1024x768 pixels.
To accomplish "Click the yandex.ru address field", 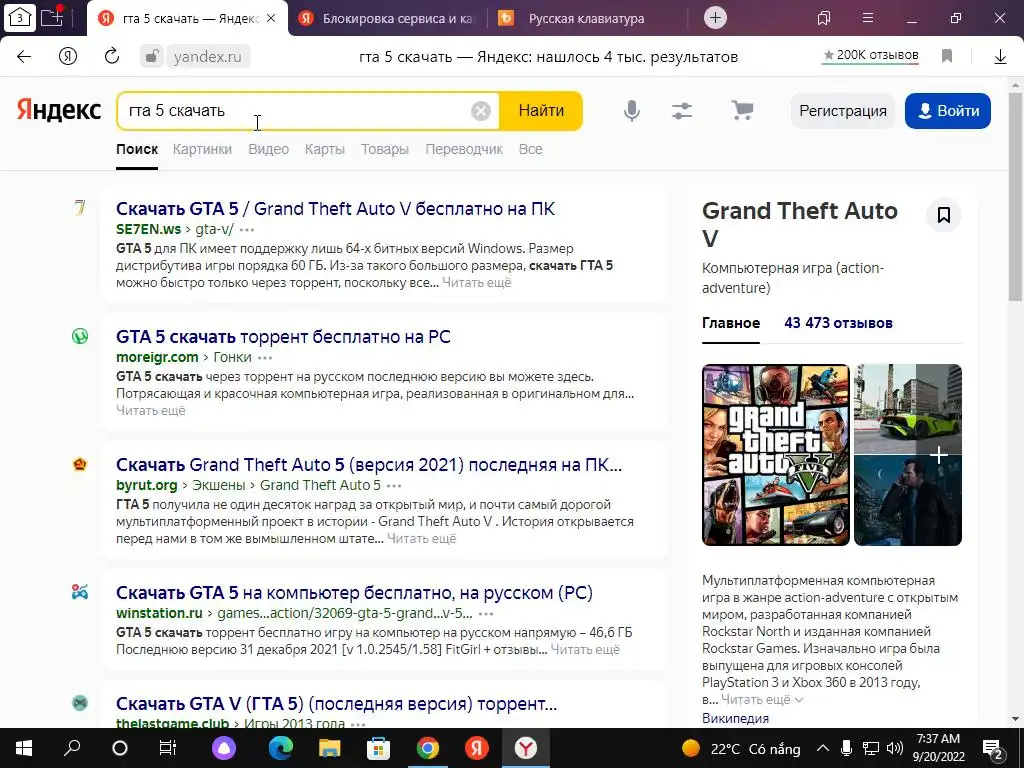I will tap(208, 57).
